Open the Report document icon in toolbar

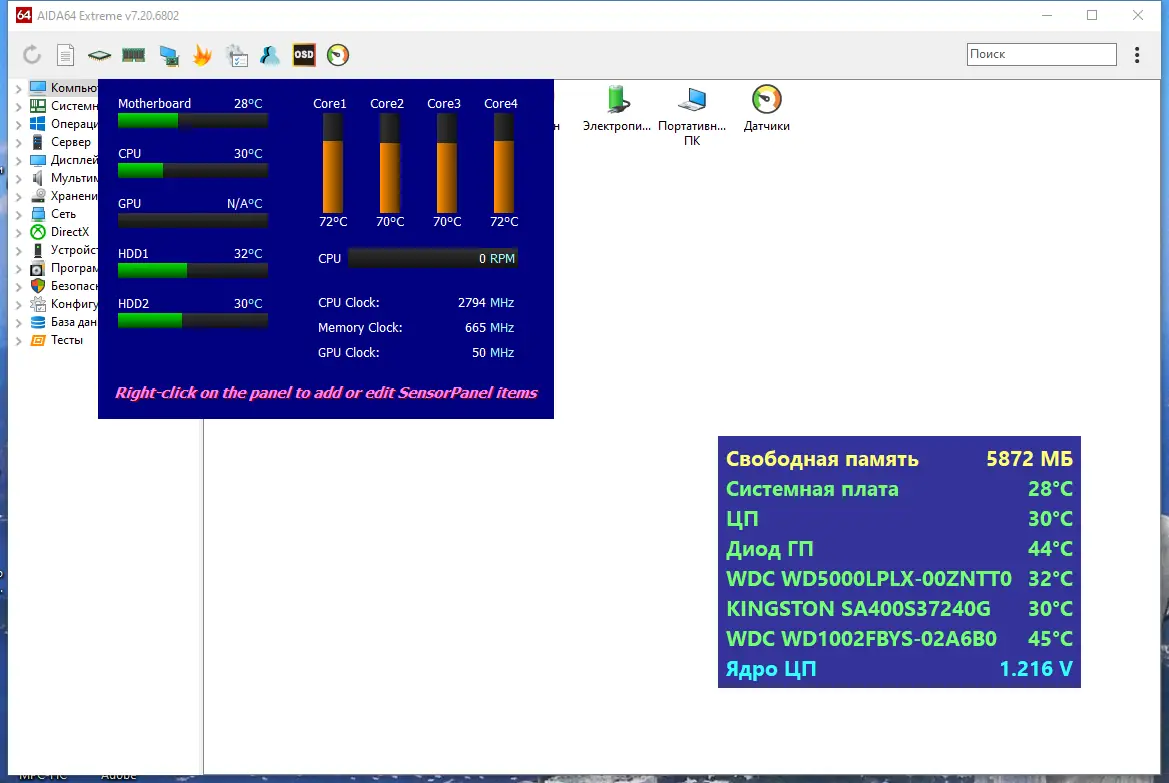(66, 54)
